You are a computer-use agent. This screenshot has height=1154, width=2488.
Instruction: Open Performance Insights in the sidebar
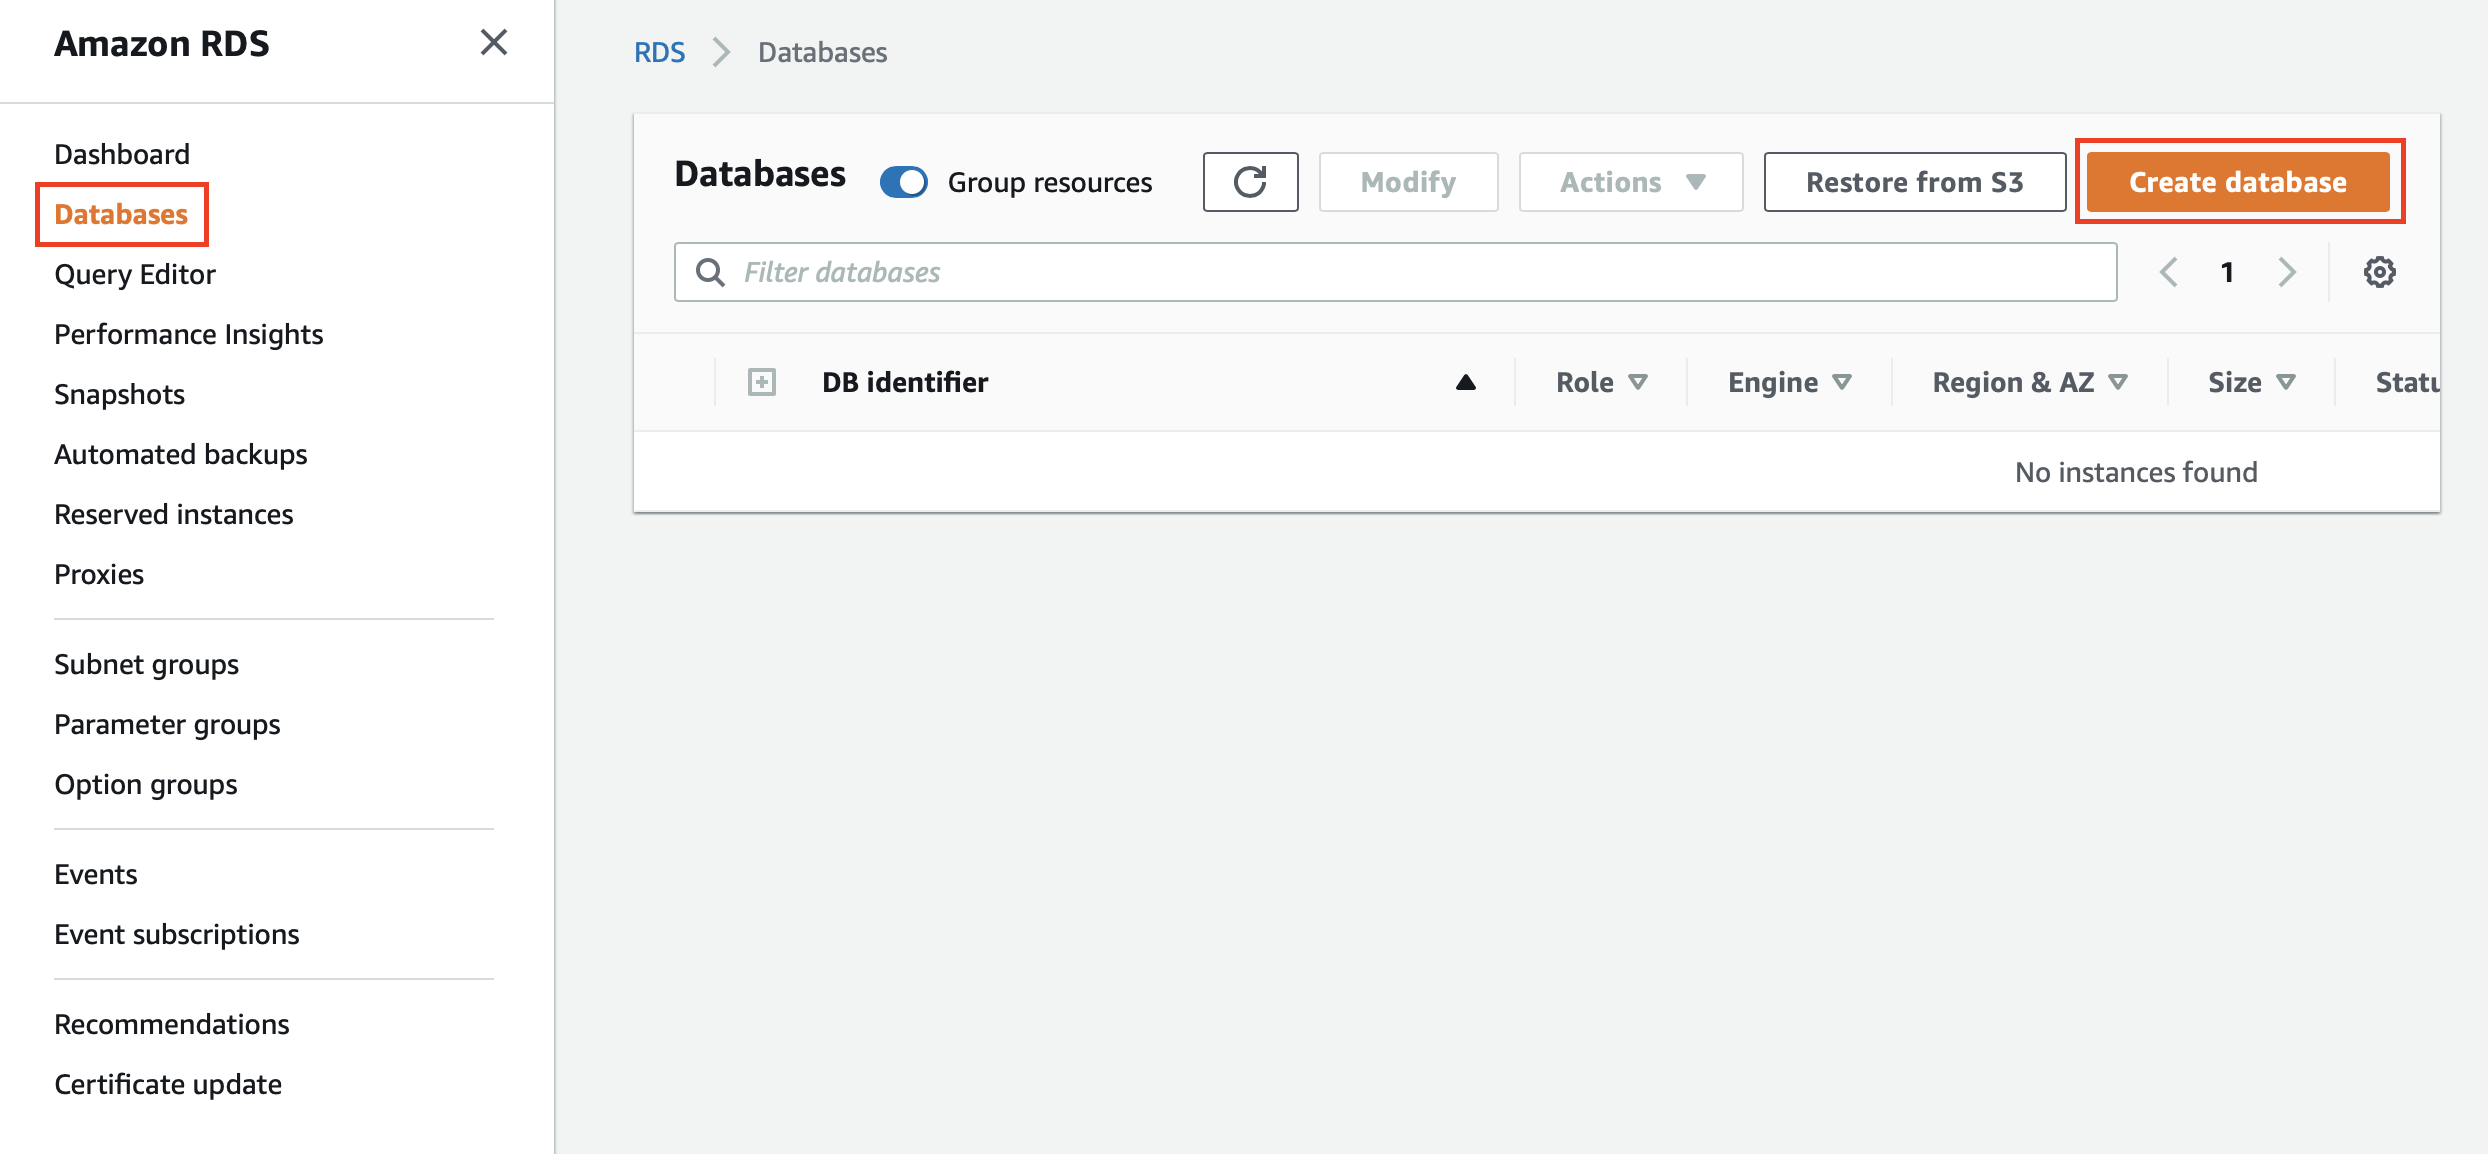189,334
